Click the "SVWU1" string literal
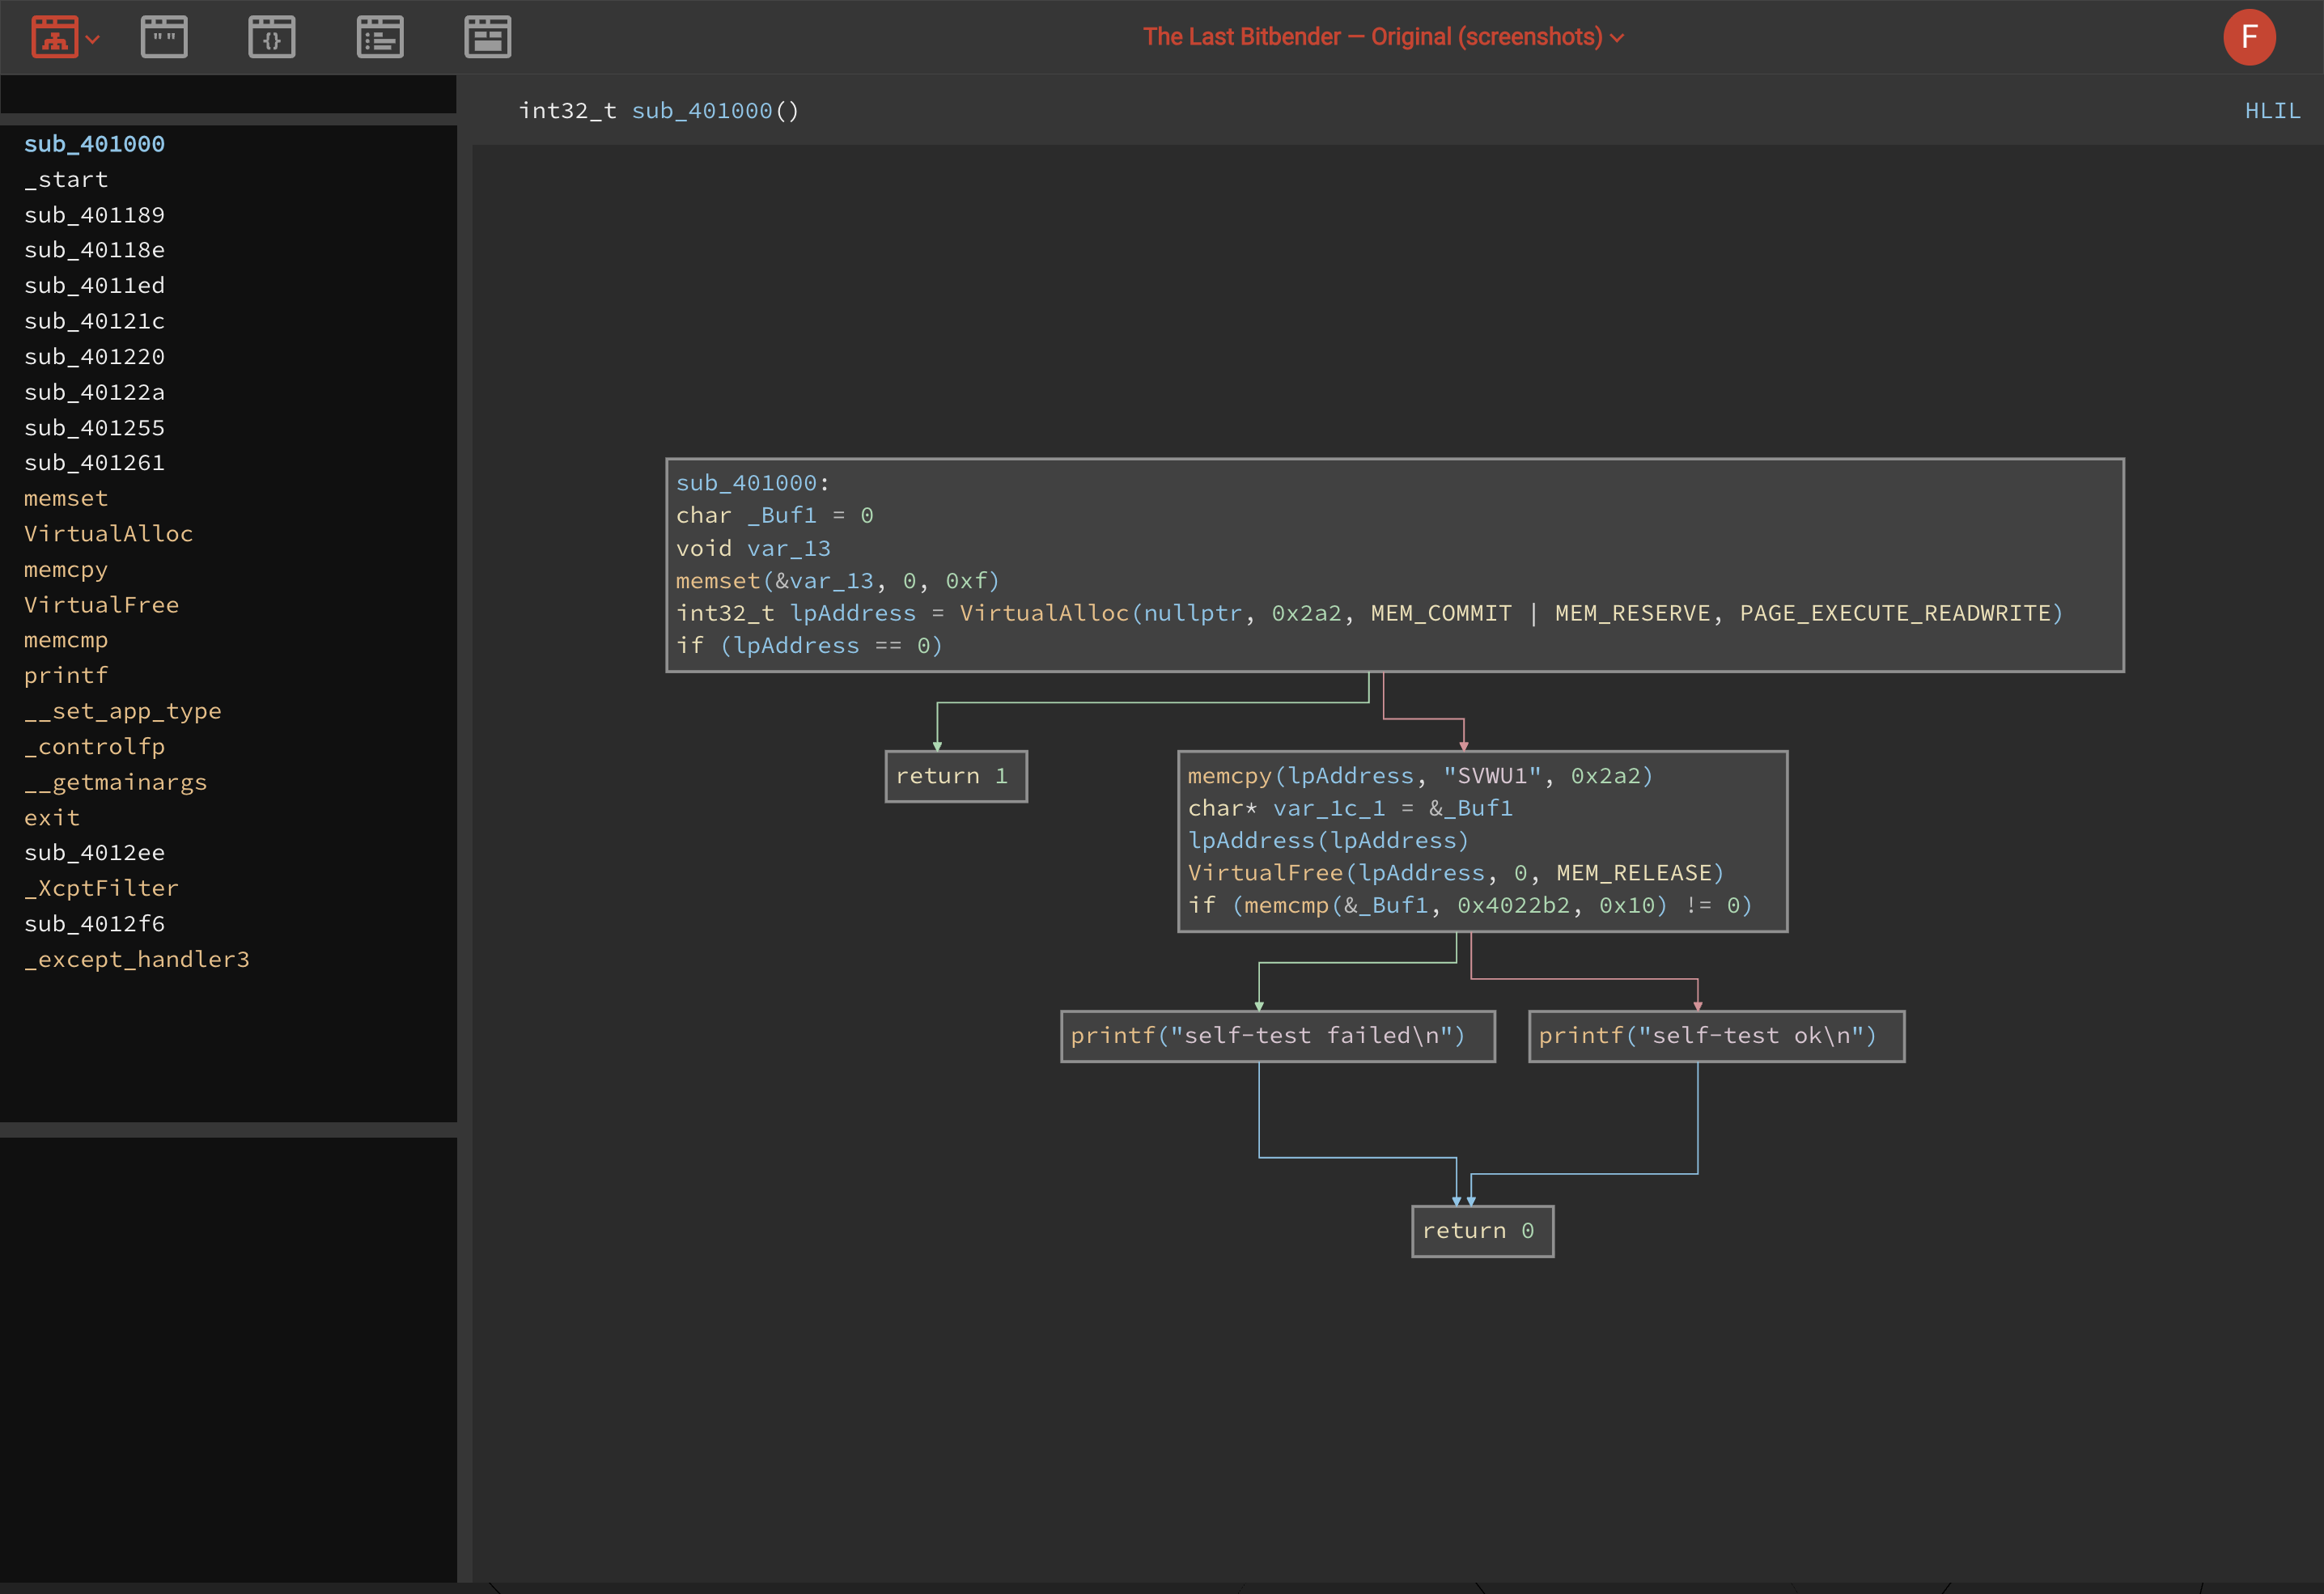The width and height of the screenshot is (2324, 1594). pos(1492,776)
